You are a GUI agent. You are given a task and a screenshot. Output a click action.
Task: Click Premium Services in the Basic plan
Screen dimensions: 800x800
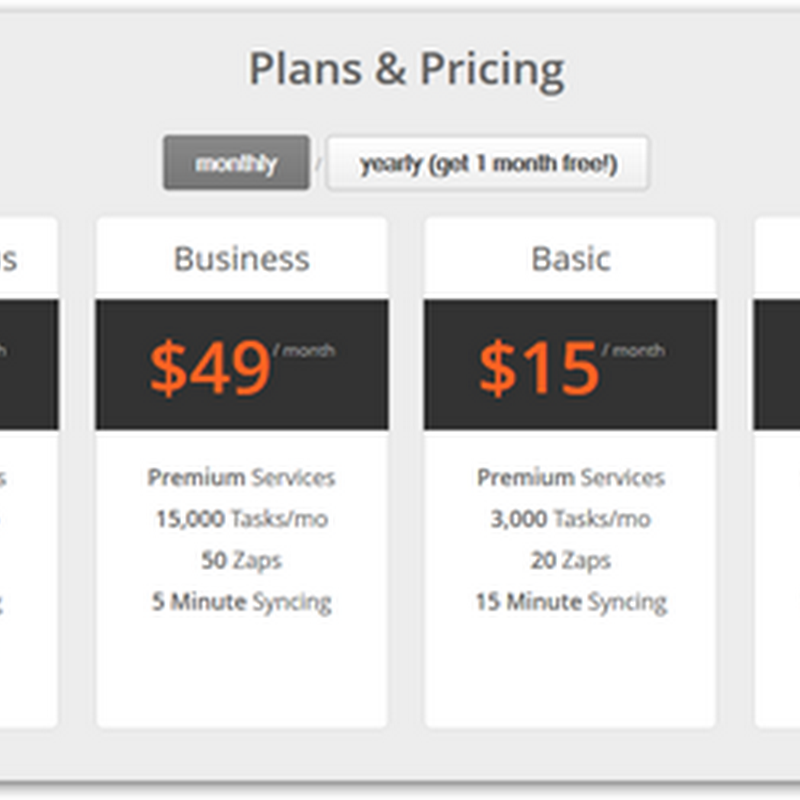pos(570,477)
